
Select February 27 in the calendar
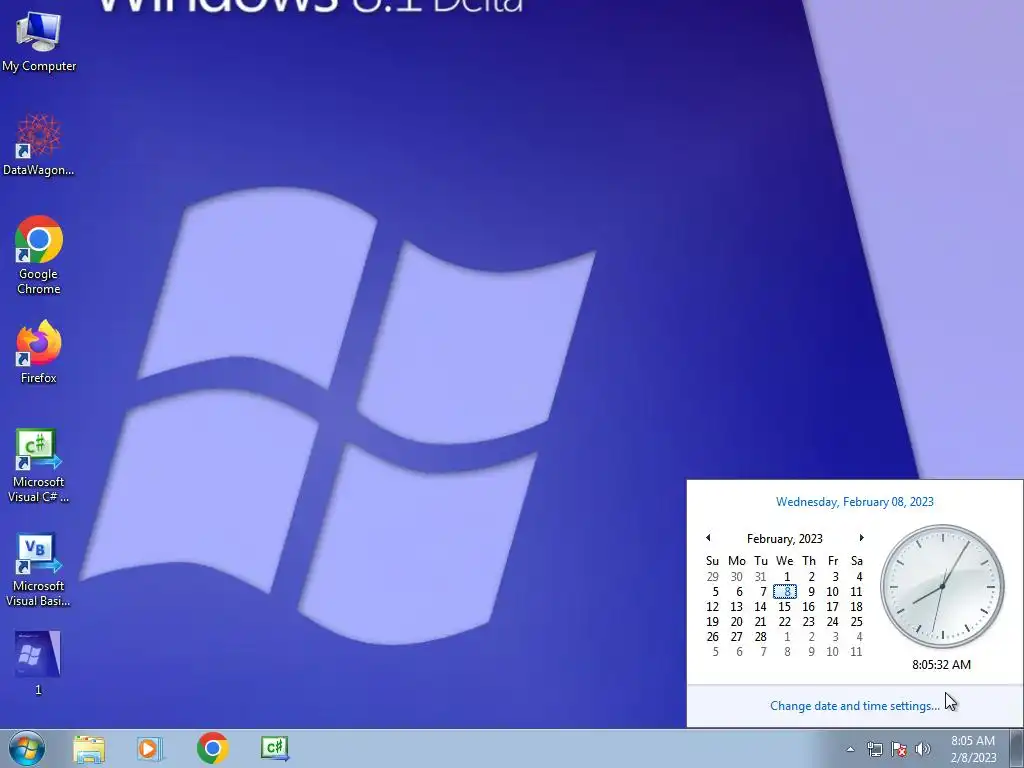pyautogui.click(x=737, y=637)
